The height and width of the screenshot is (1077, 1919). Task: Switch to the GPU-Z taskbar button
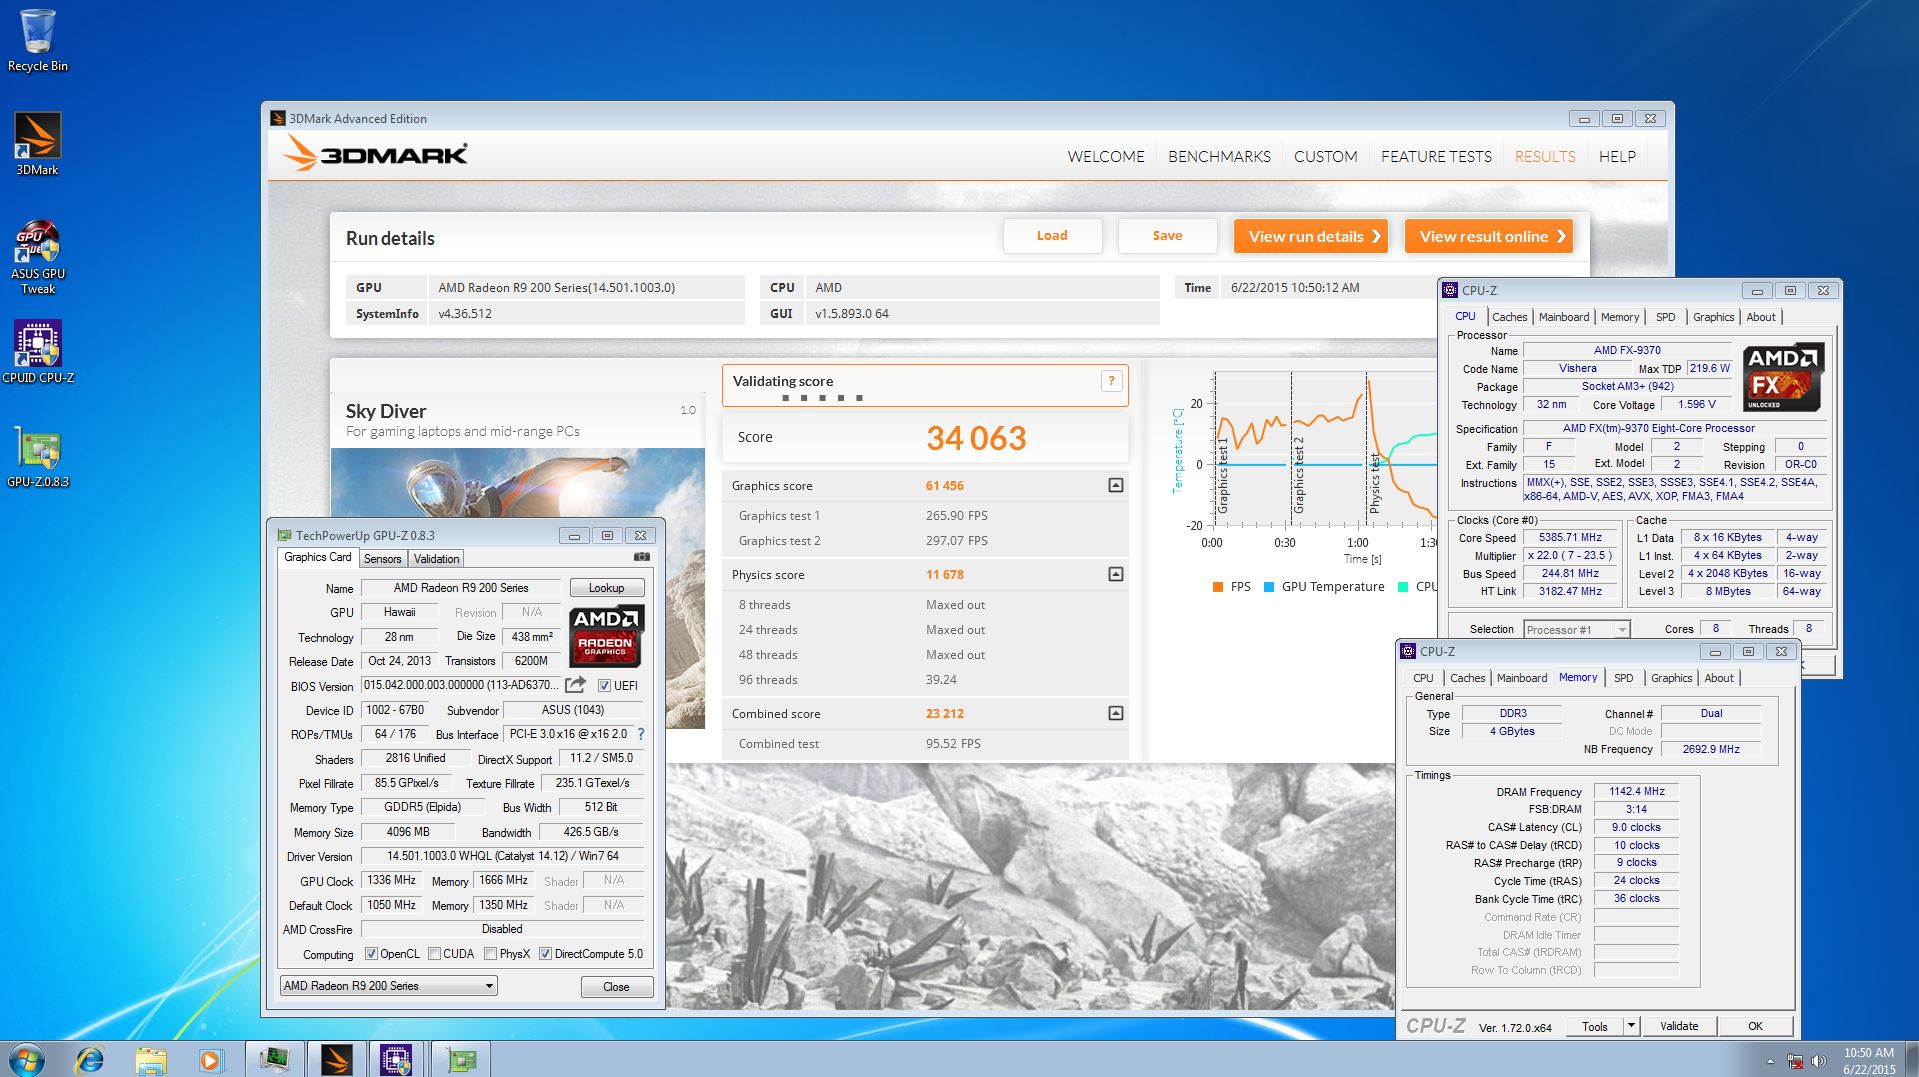(x=460, y=1059)
